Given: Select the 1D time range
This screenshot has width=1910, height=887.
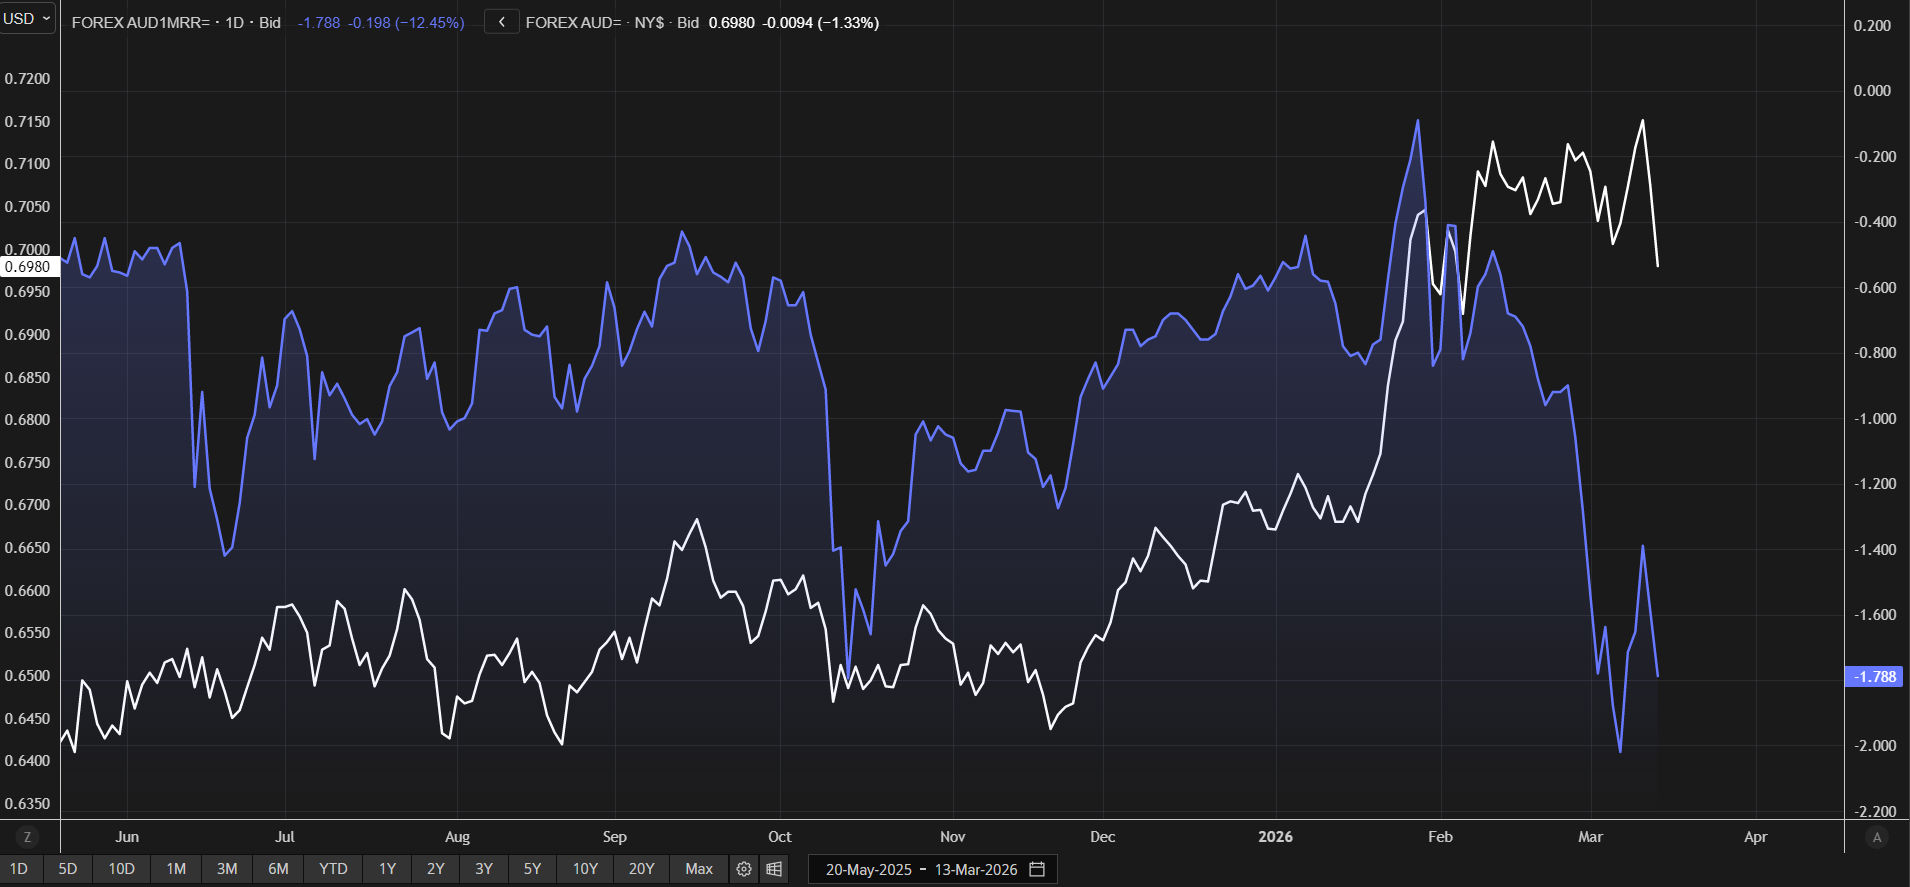Looking at the screenshot, I should [x=19, y=869].
